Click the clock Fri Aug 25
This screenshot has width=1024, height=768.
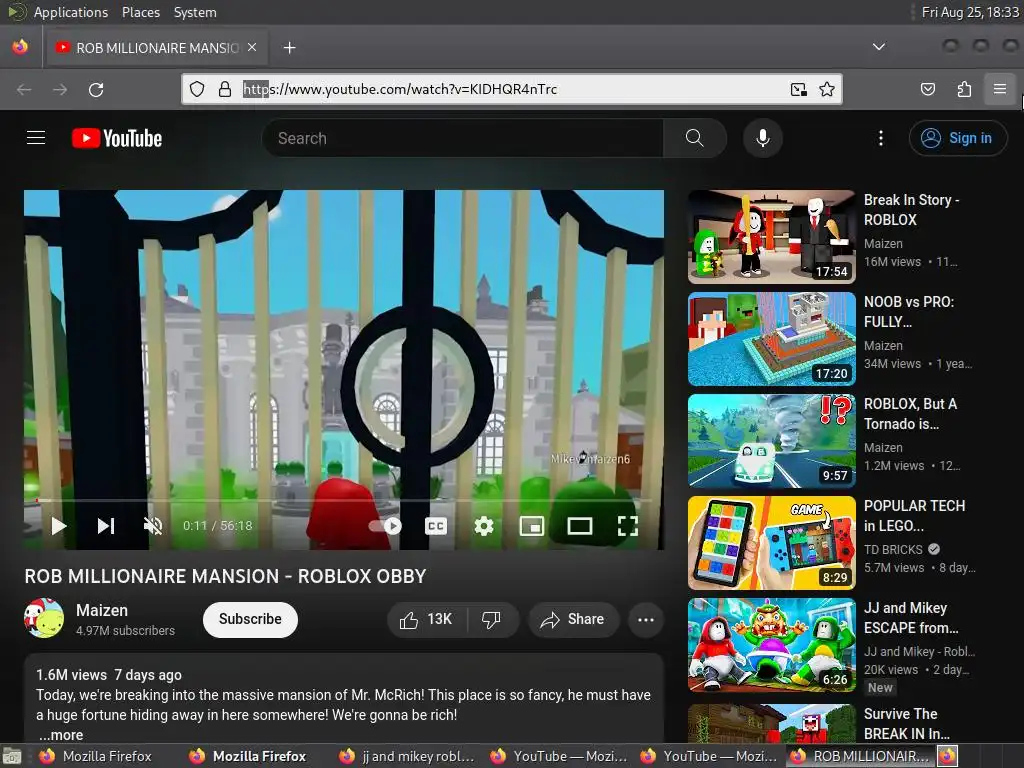coord(970,12)
